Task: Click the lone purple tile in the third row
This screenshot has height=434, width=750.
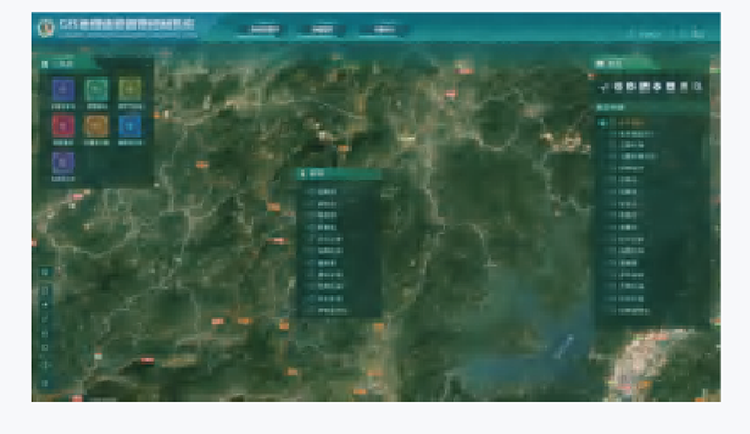Action: point(62,159)
